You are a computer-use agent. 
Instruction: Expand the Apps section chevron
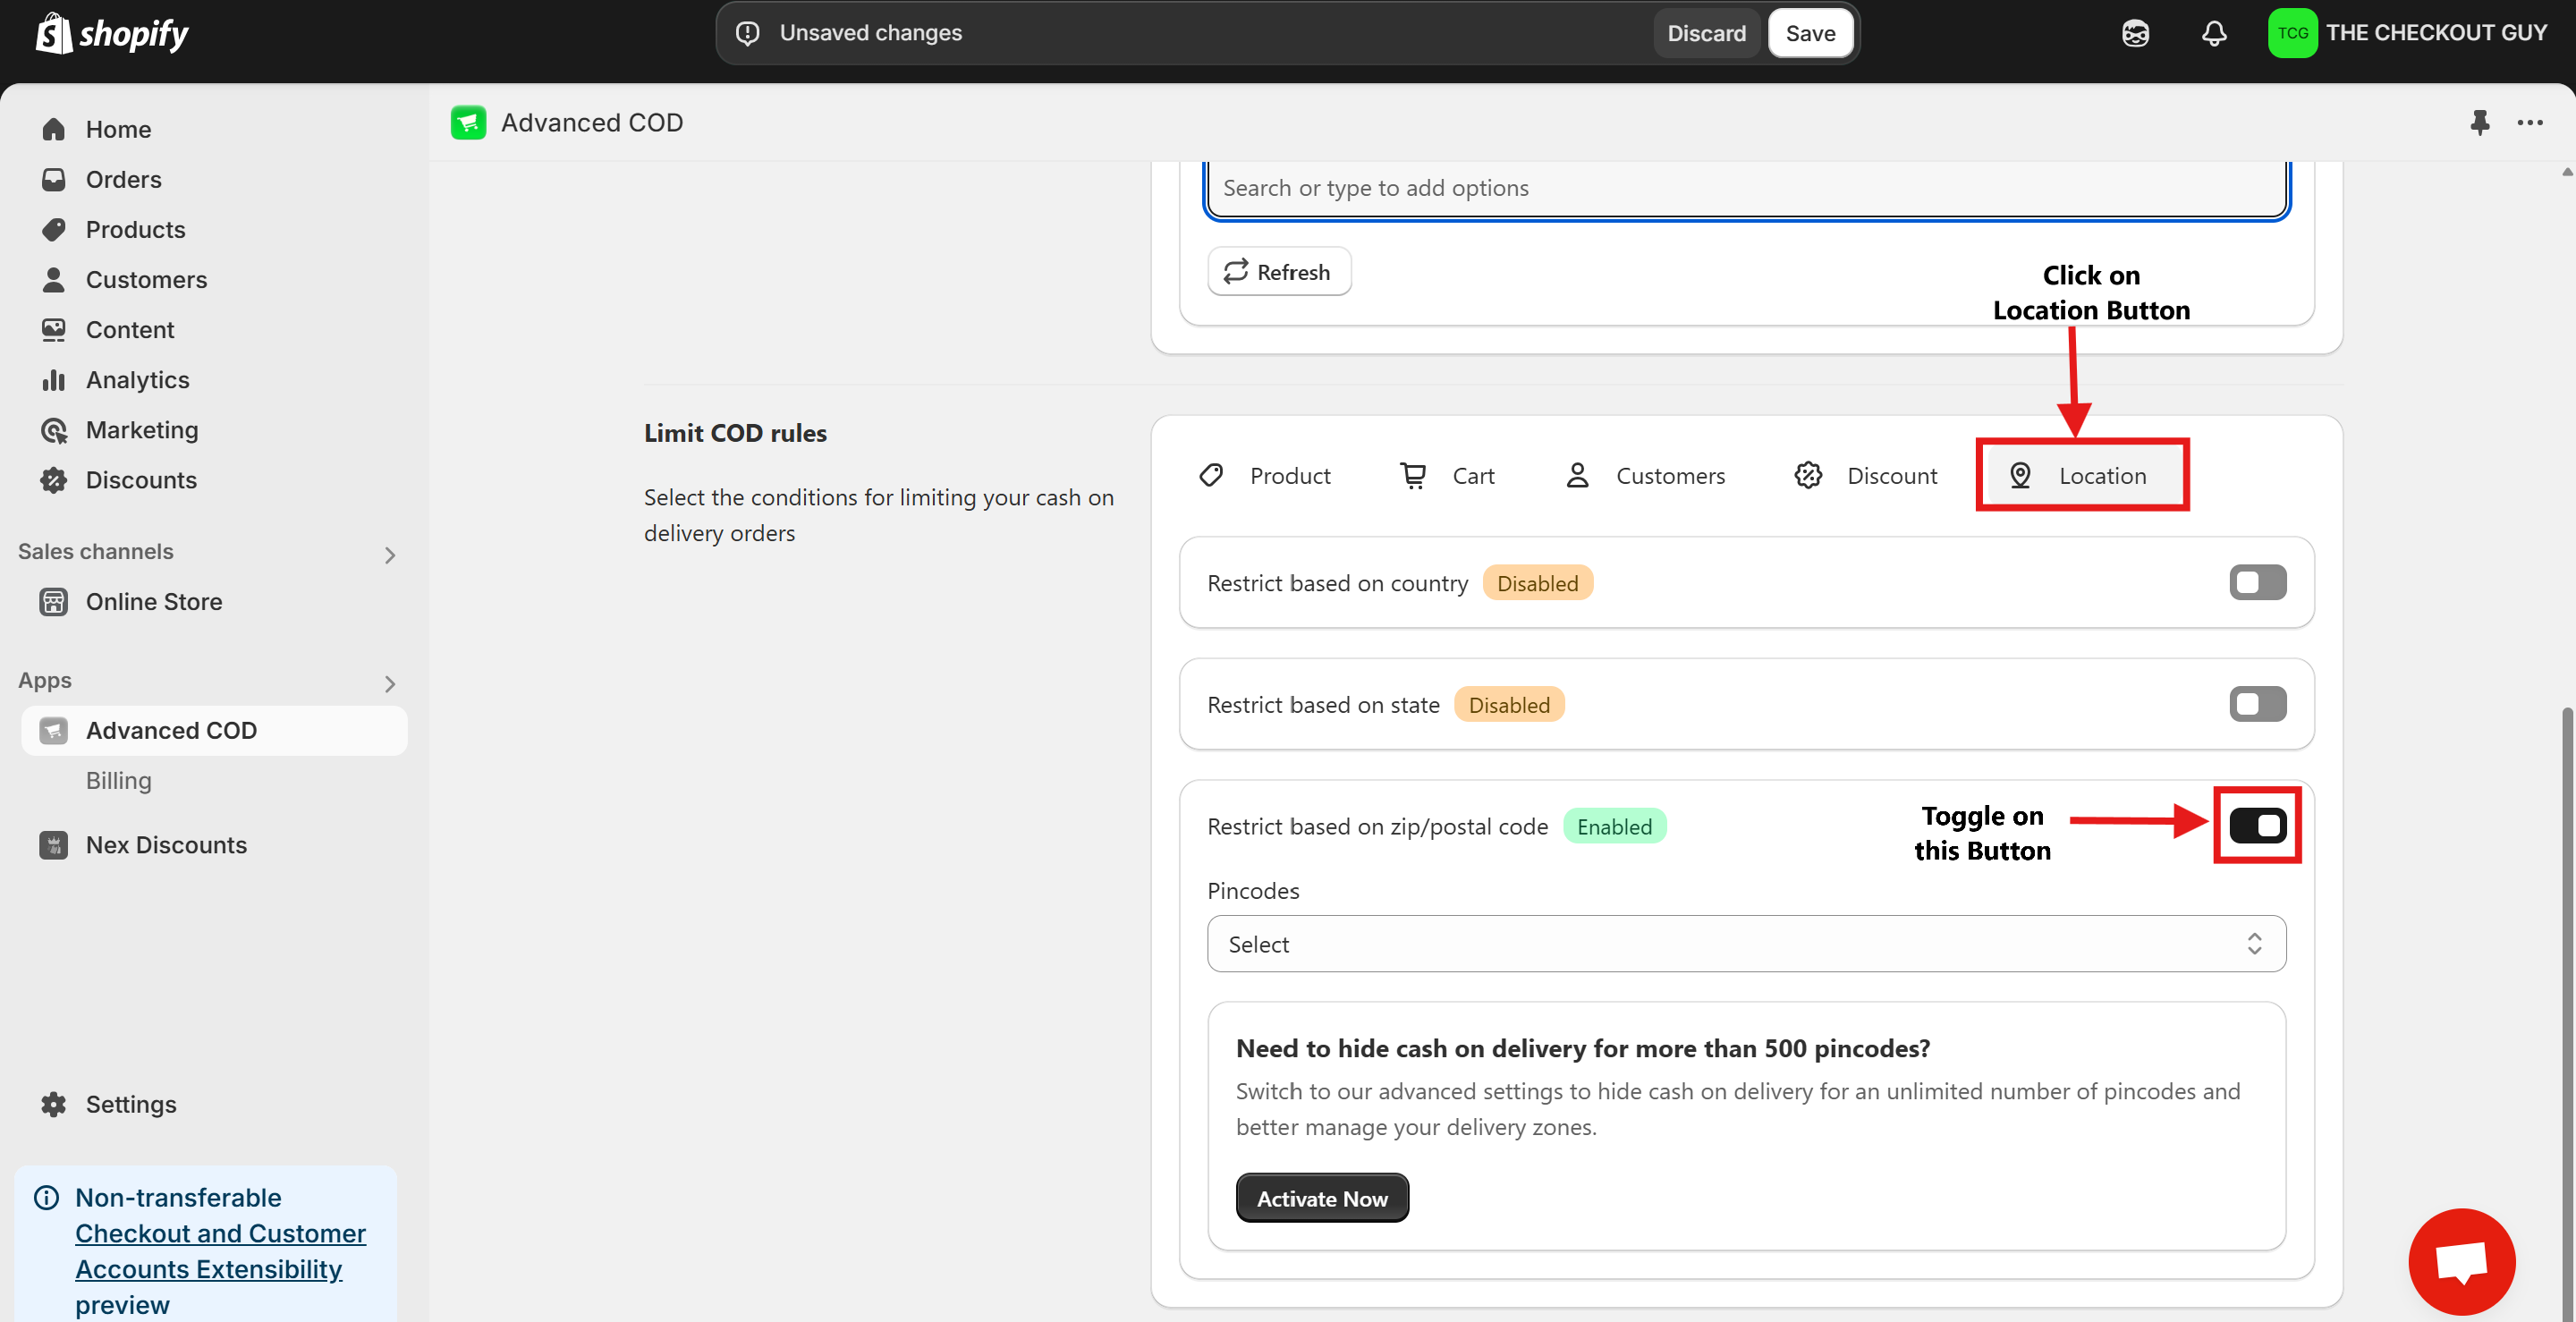(x=390, y=684)
